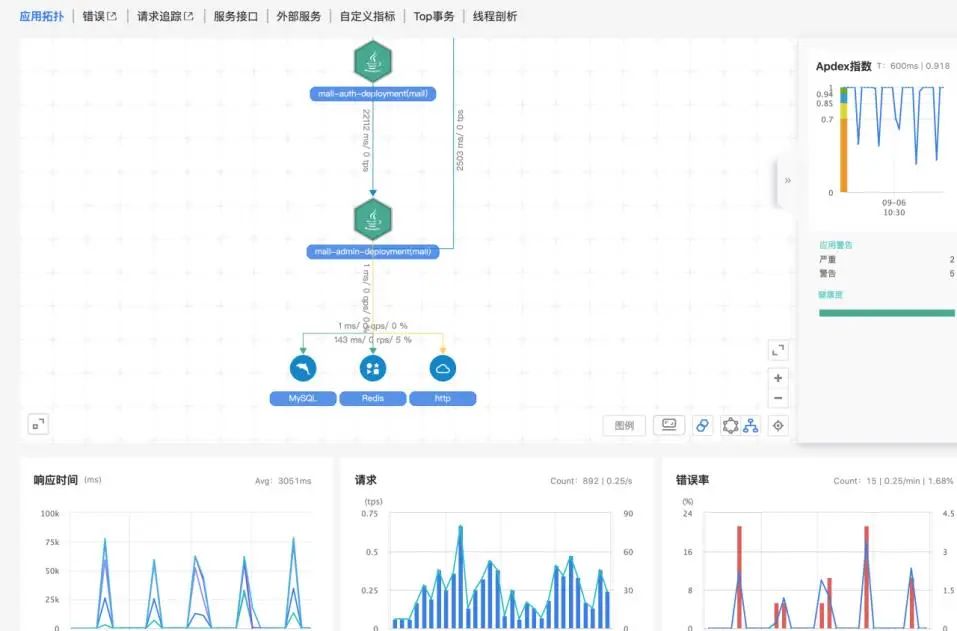957x631 pixels.
Task: Select the Redis node icon
Action: pyautogui.click(x=373, y=369)
